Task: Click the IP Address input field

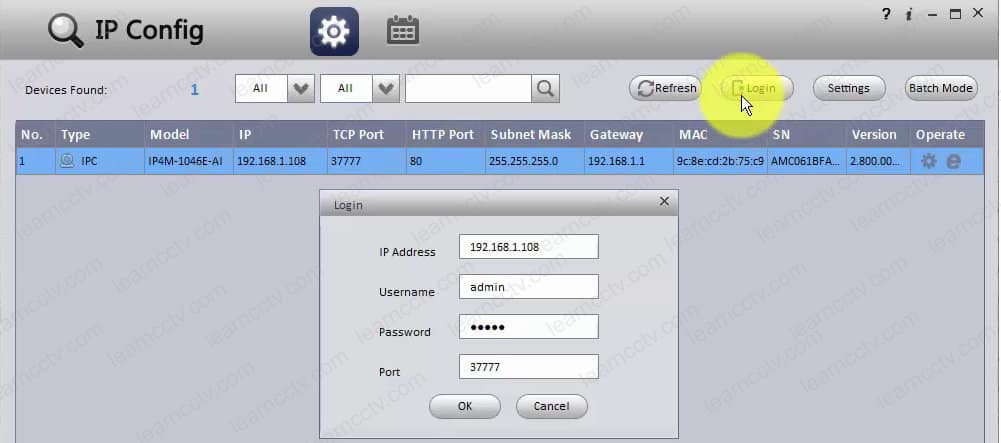Action: 528,247
